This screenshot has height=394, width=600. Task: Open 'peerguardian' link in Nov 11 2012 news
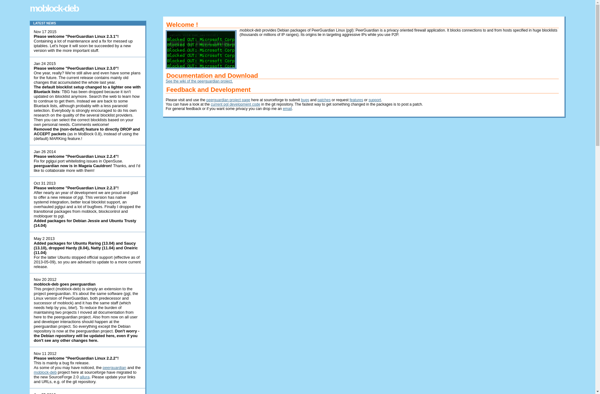[114, 368]
